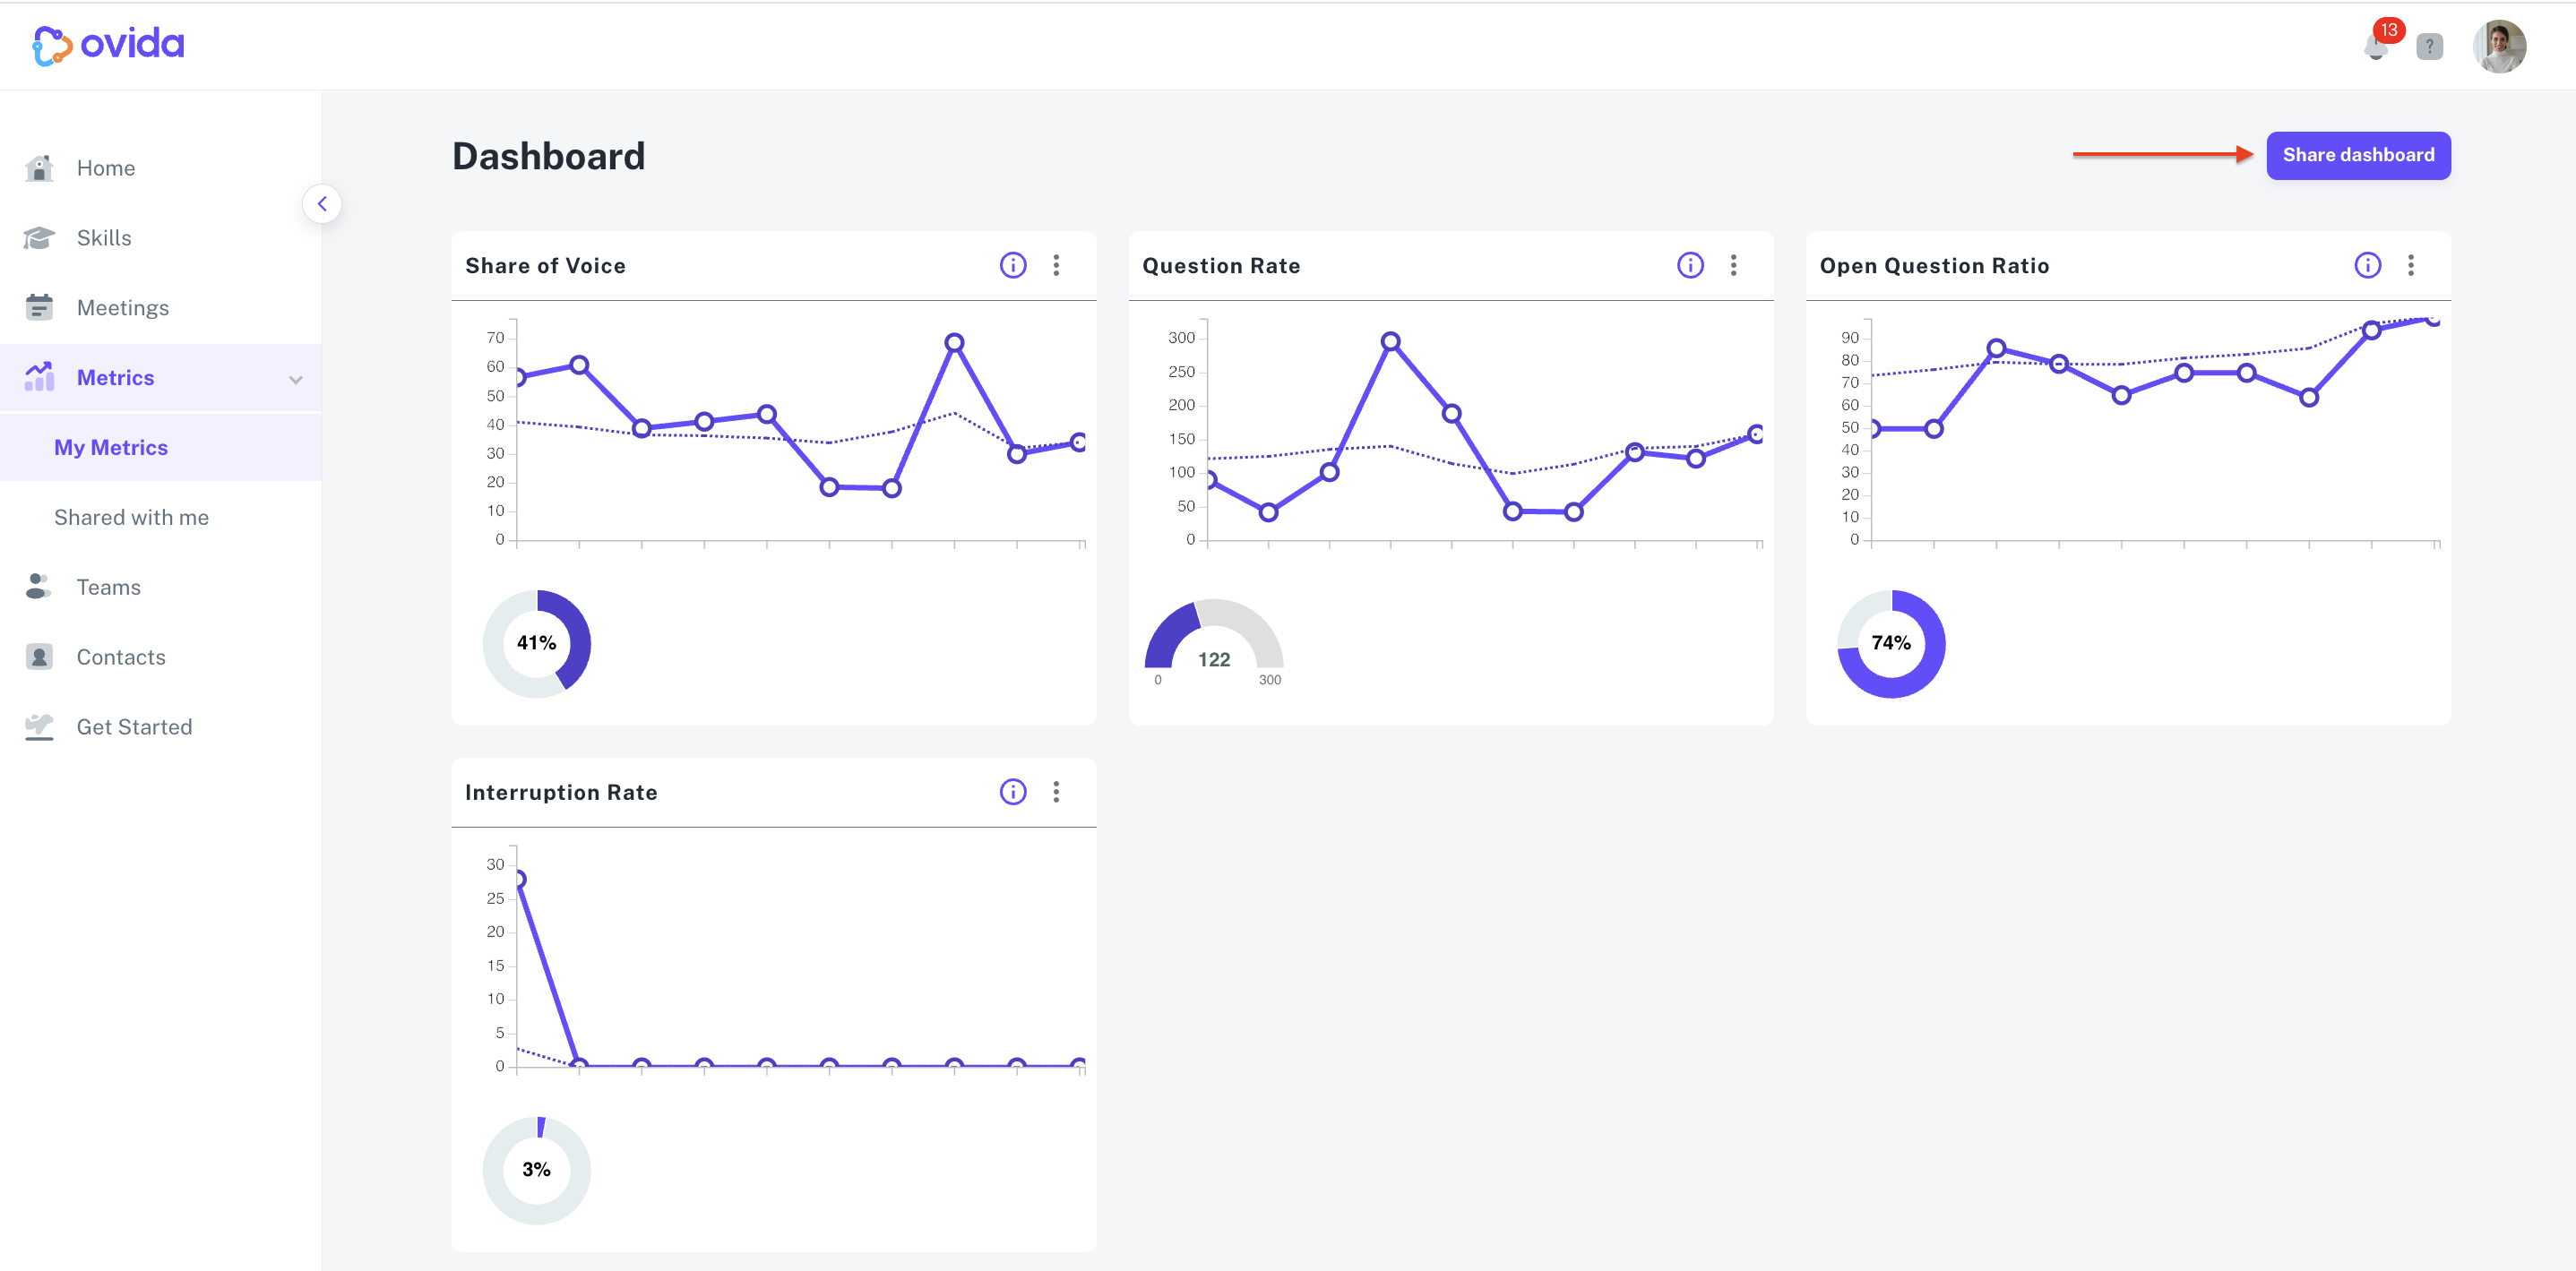Open Share of Voice options menu

(x=1056, y=265)
